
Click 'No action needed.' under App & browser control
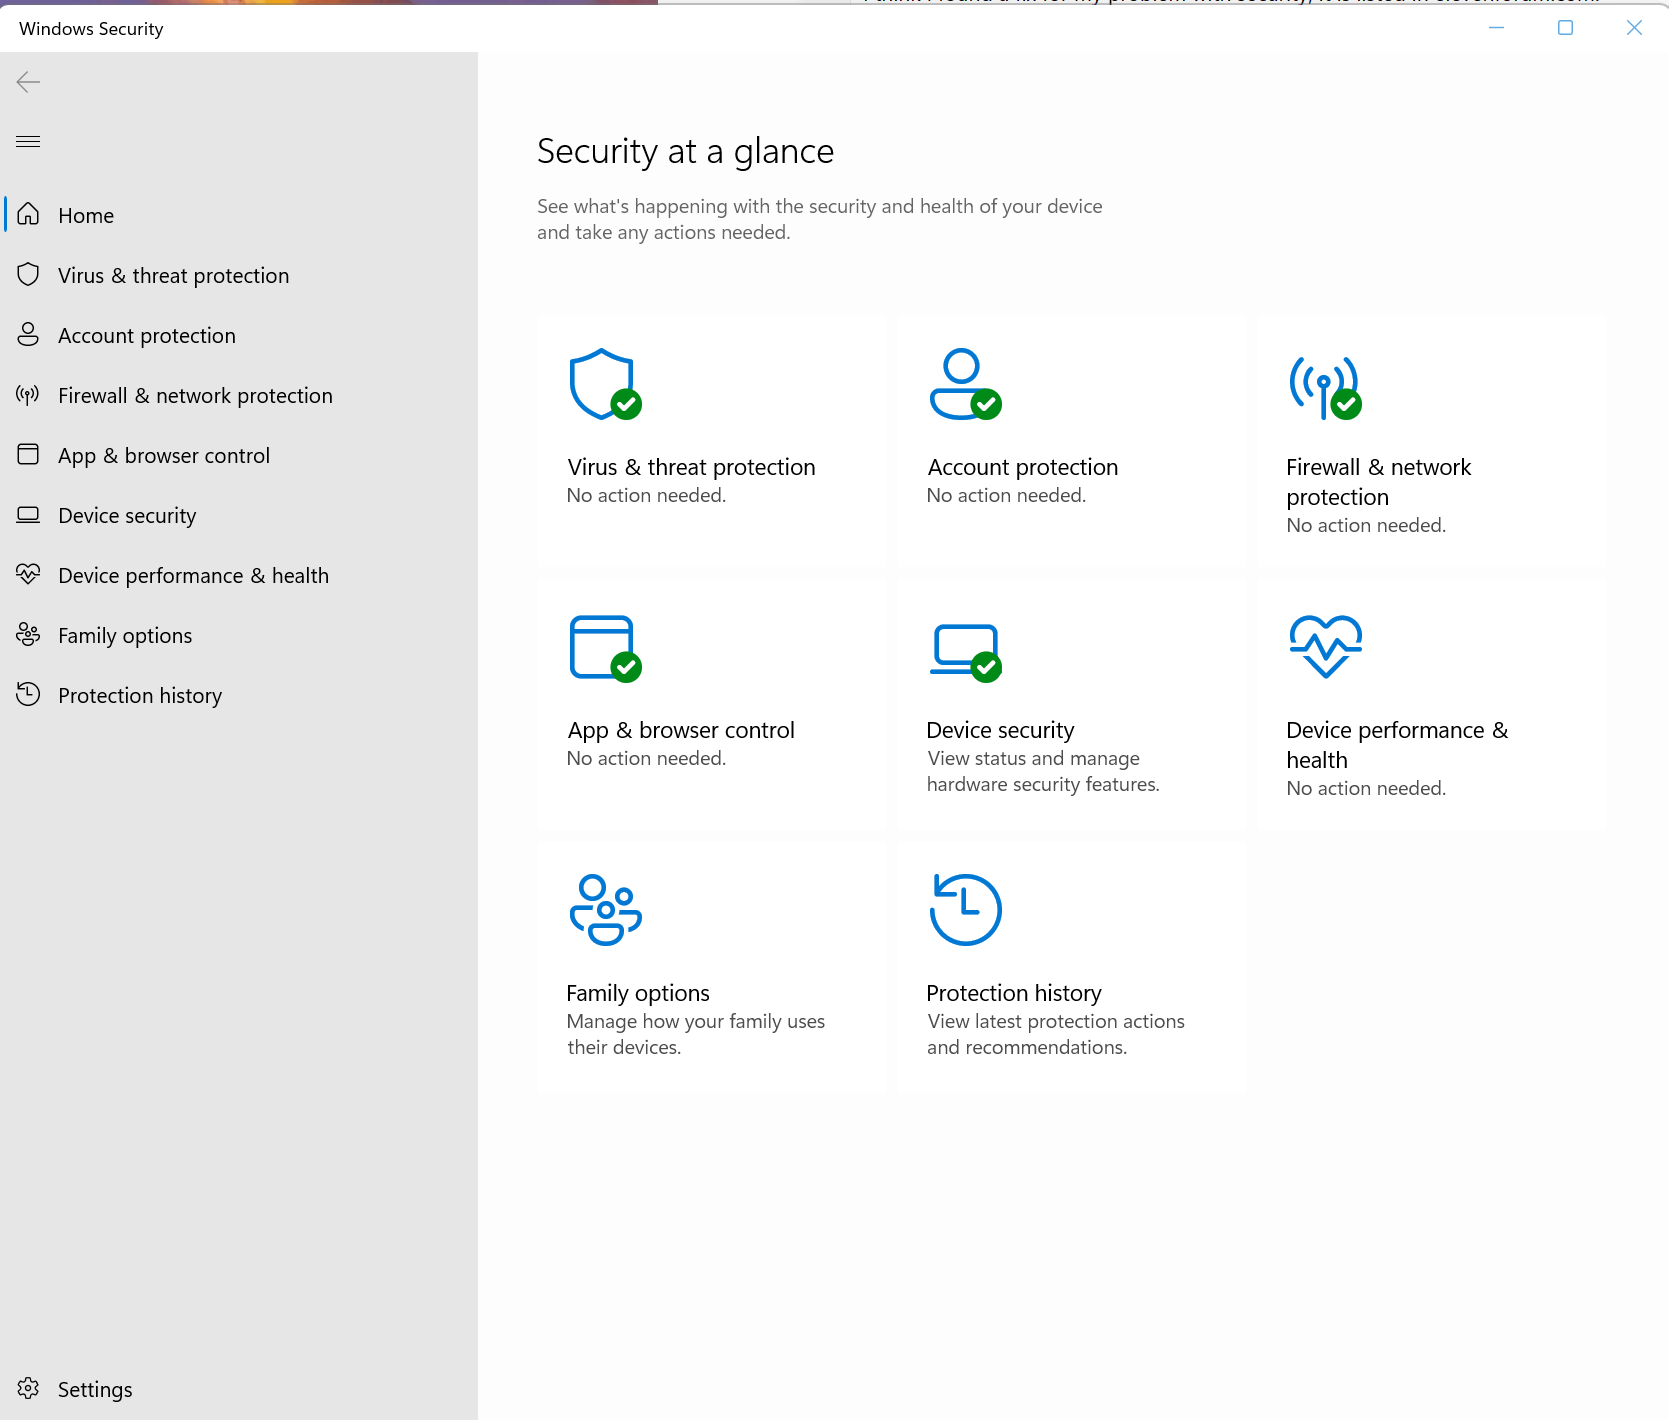pyautogui.click(x=646, y=758)
